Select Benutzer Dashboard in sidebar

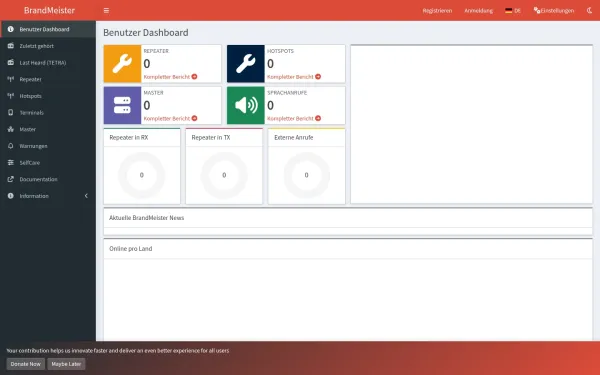48,29
